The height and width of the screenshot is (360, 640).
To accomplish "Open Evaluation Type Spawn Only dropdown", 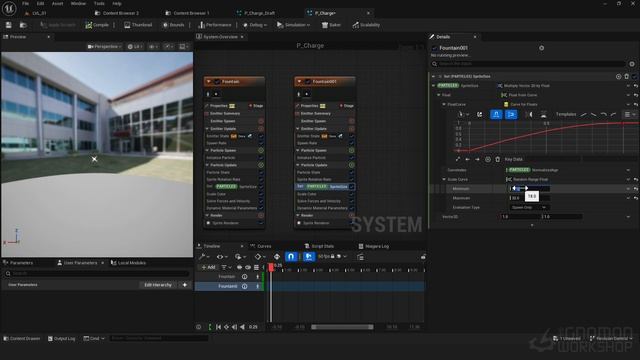I will (x=529, y=207).
